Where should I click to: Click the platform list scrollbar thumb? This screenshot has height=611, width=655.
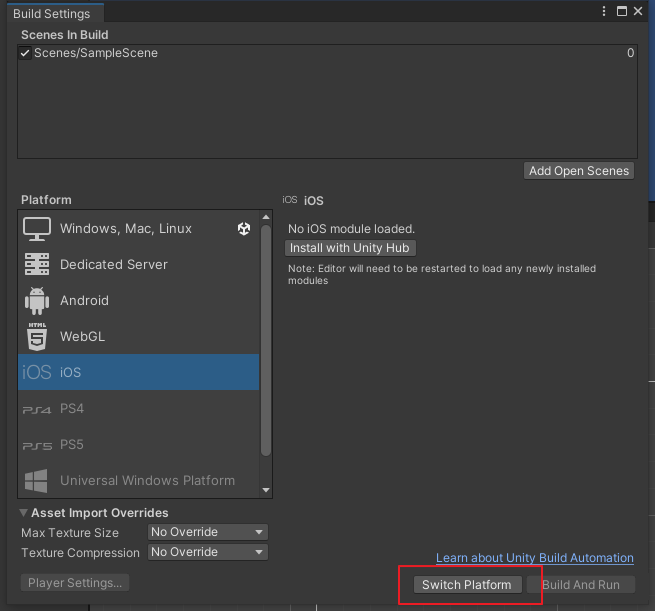[266, 340]
